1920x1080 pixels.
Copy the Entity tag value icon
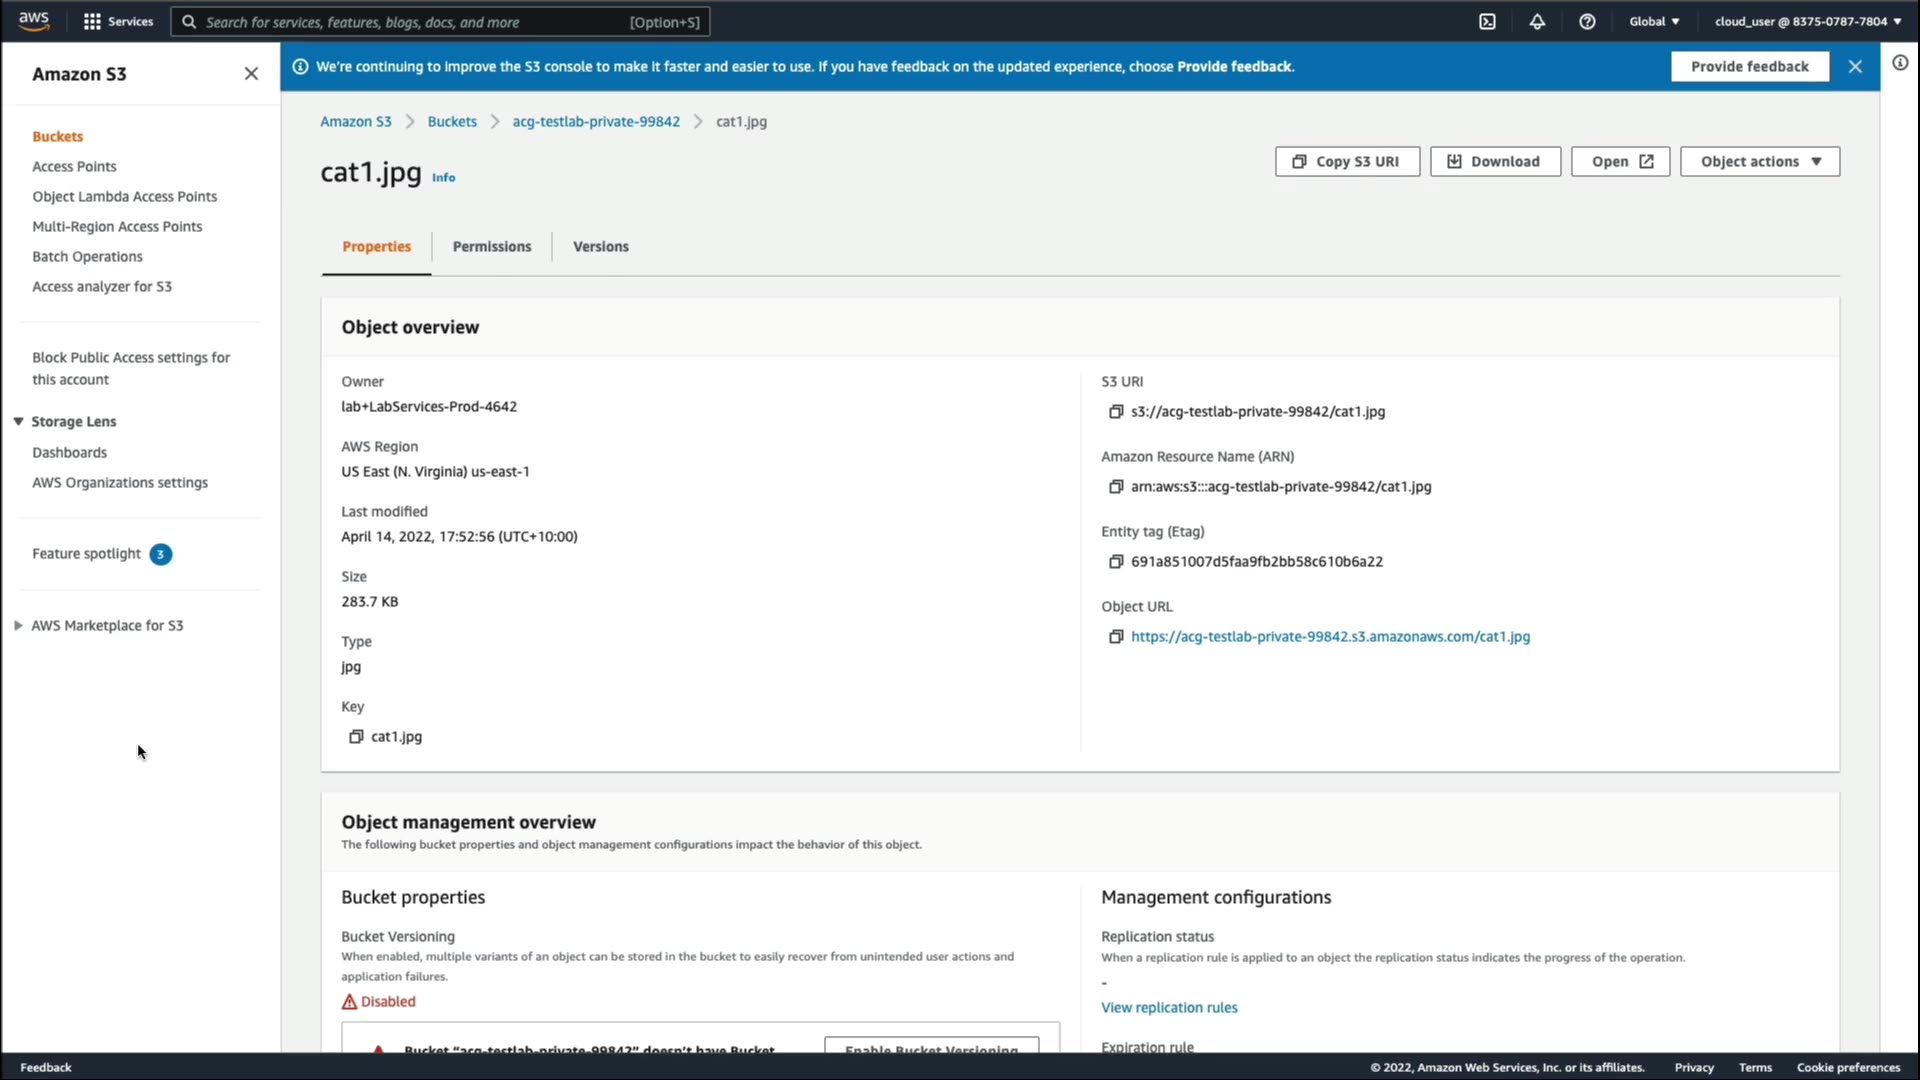coord(1116,562)
